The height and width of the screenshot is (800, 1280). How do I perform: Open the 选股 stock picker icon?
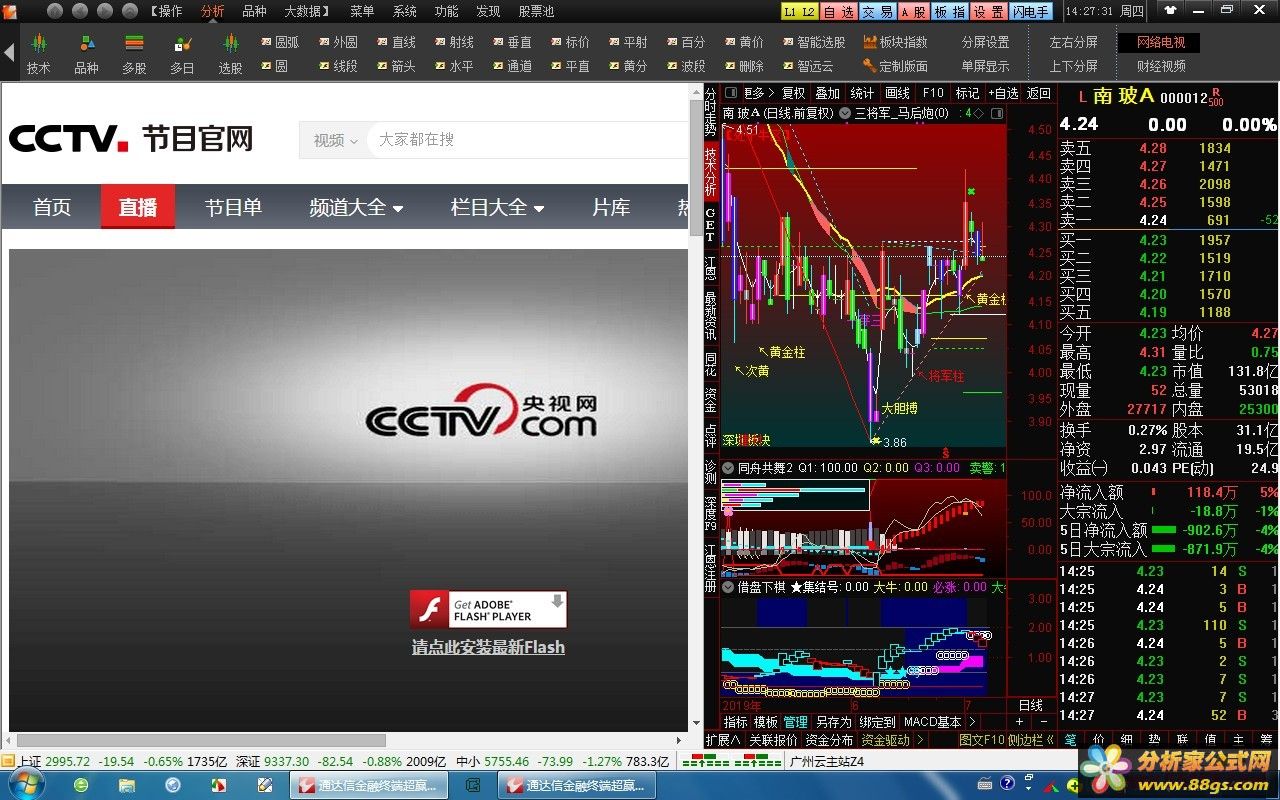(230, 53)
